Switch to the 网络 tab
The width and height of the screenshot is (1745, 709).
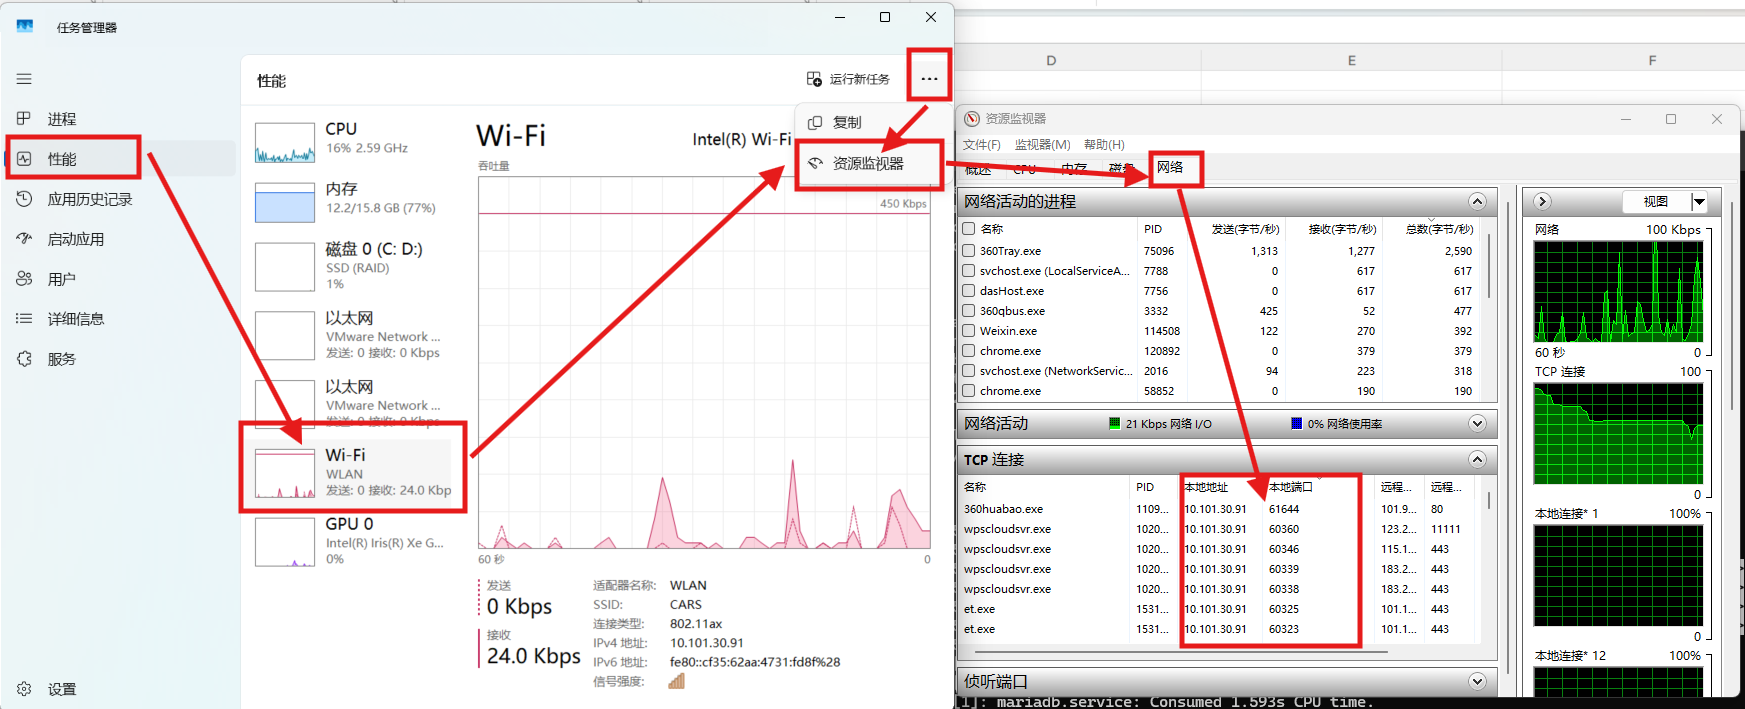point(1170,168)
